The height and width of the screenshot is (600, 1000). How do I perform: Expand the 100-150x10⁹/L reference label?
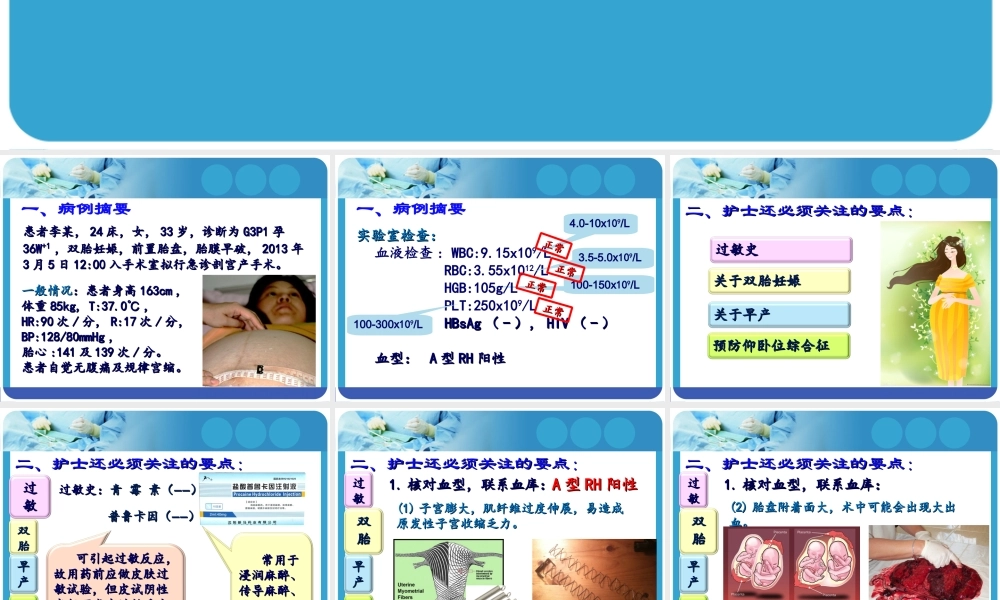point(604,284)
